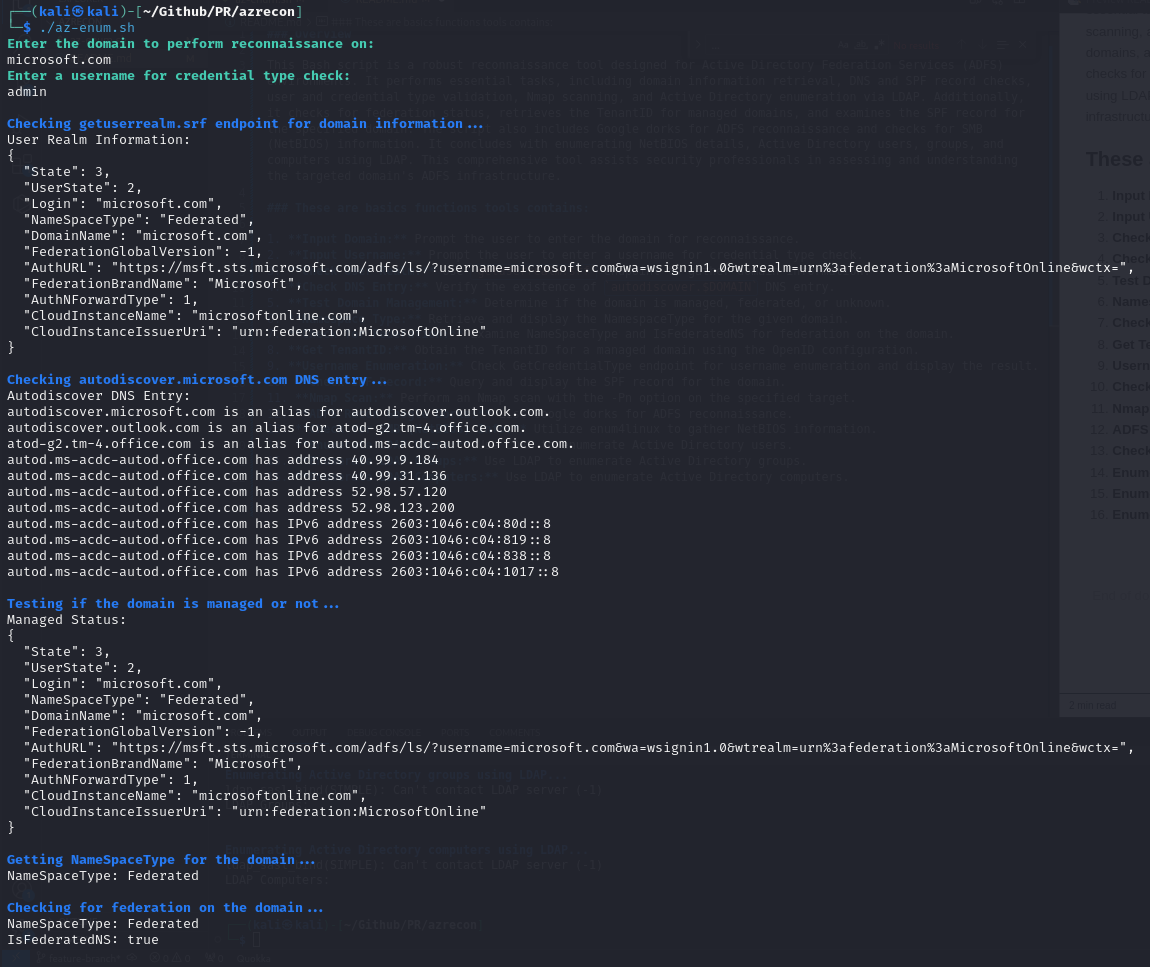Click the address 52.98.57.120 line
The width and height of the screenshot is (1150, 967).
pyautogui.click(x=227, y=492)
